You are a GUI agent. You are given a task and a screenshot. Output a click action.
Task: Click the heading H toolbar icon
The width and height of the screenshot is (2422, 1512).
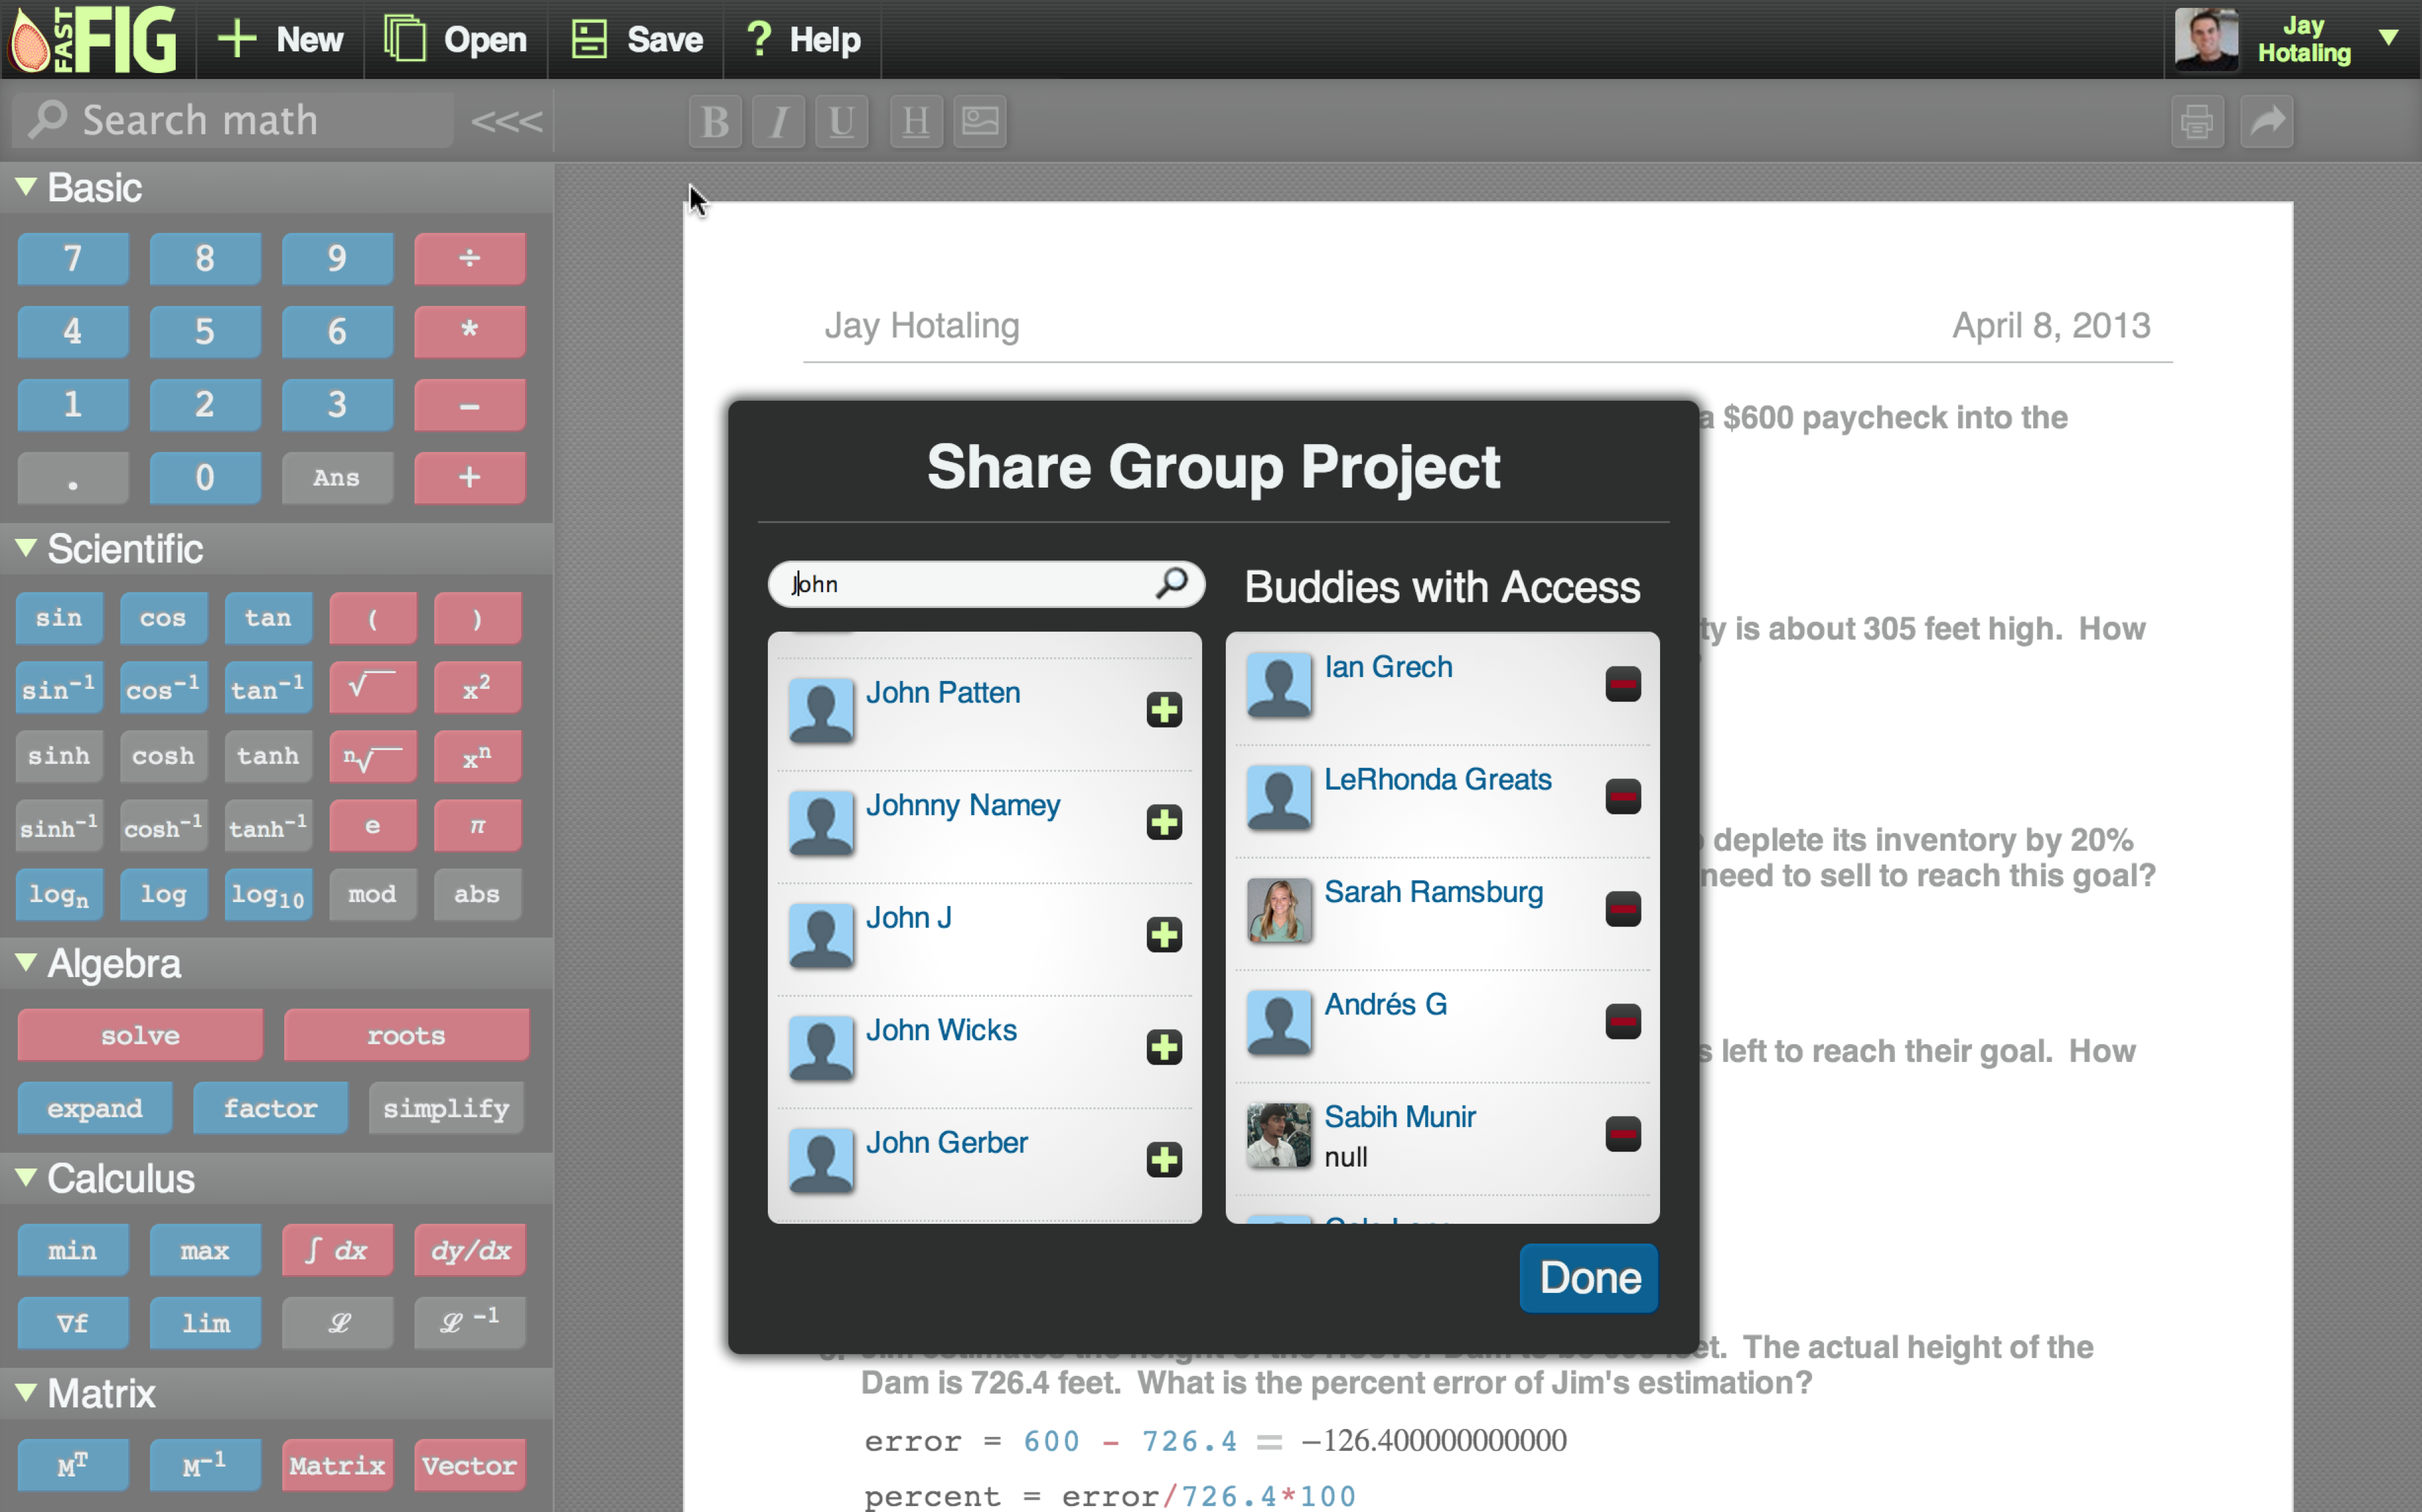[x=915, y=122]
